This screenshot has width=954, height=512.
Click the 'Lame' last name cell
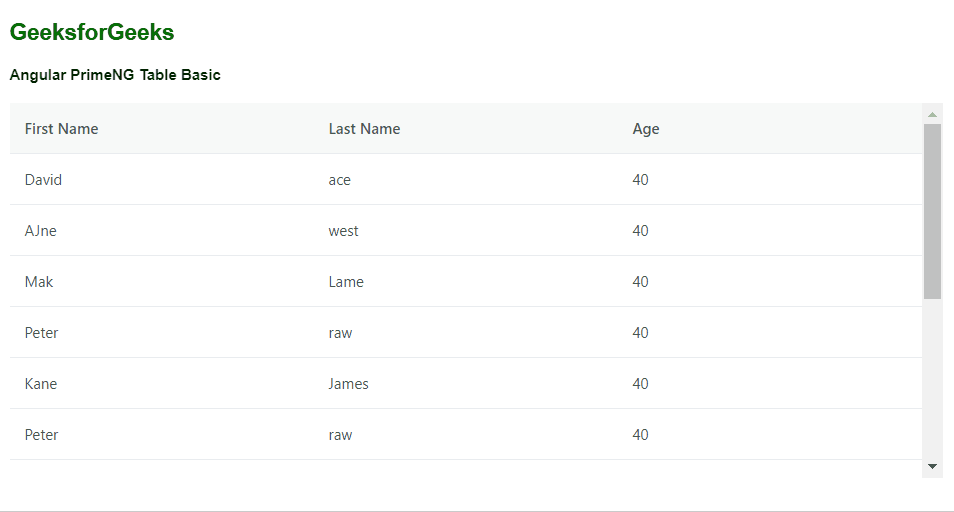pos(346,282)
